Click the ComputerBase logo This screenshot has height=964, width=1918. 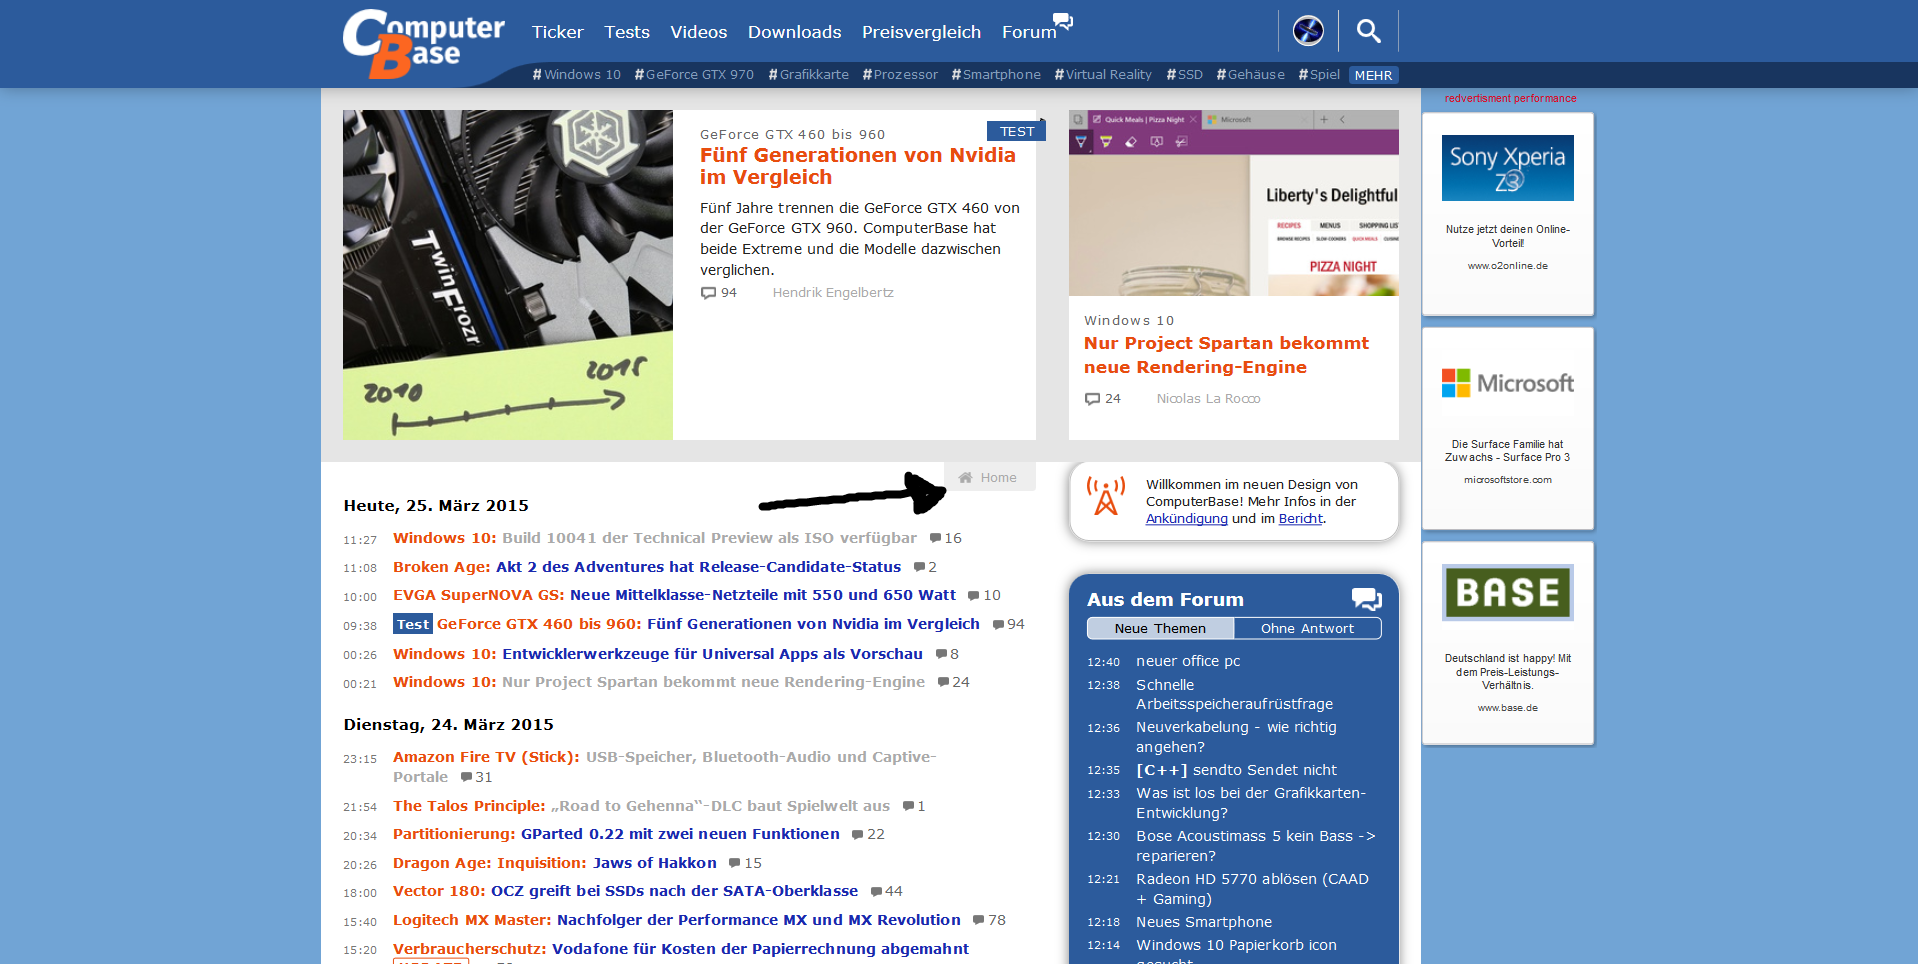[423, 43]
